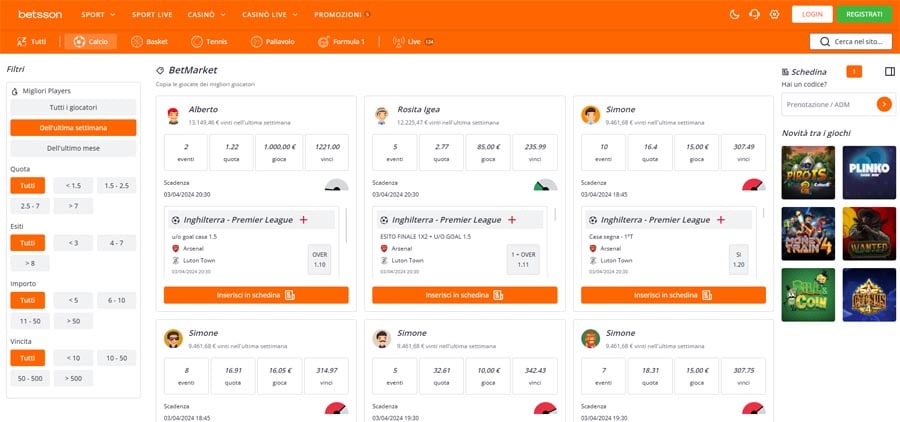Select the Calcio sport filter

91,41
